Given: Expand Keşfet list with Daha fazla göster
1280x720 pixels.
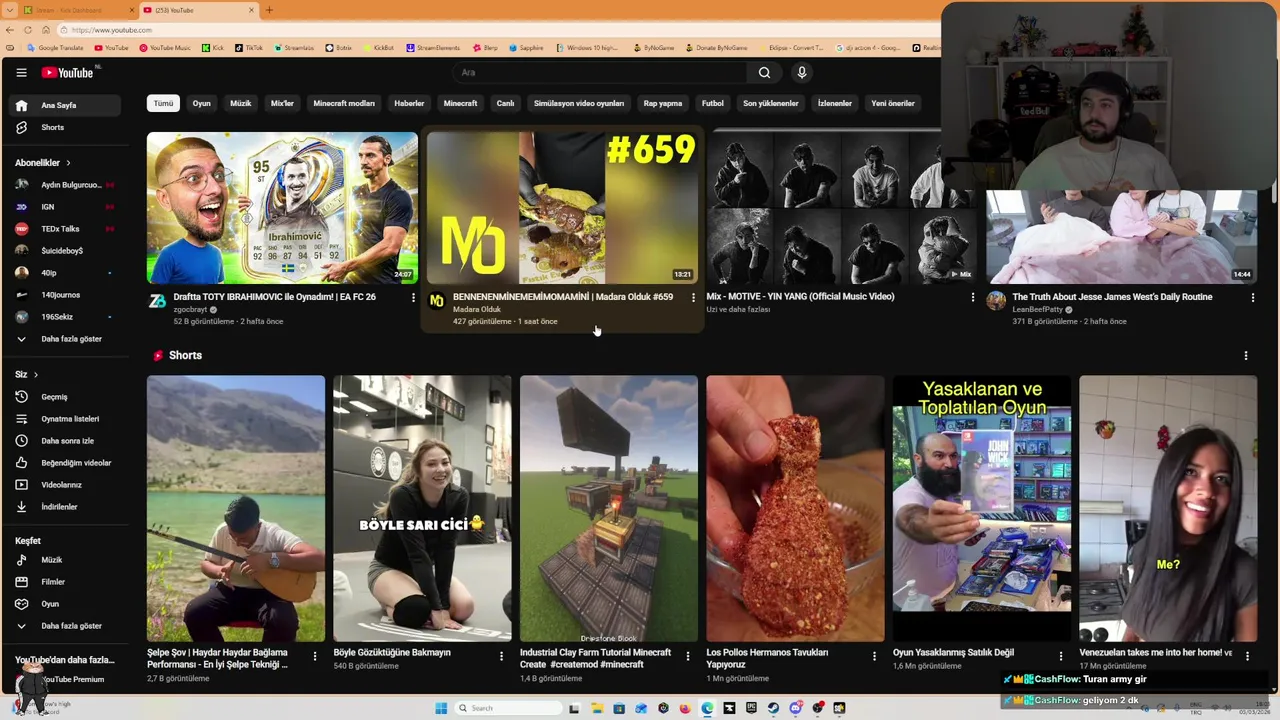Looking at the screenshot, I should click(x=66, y=626).
